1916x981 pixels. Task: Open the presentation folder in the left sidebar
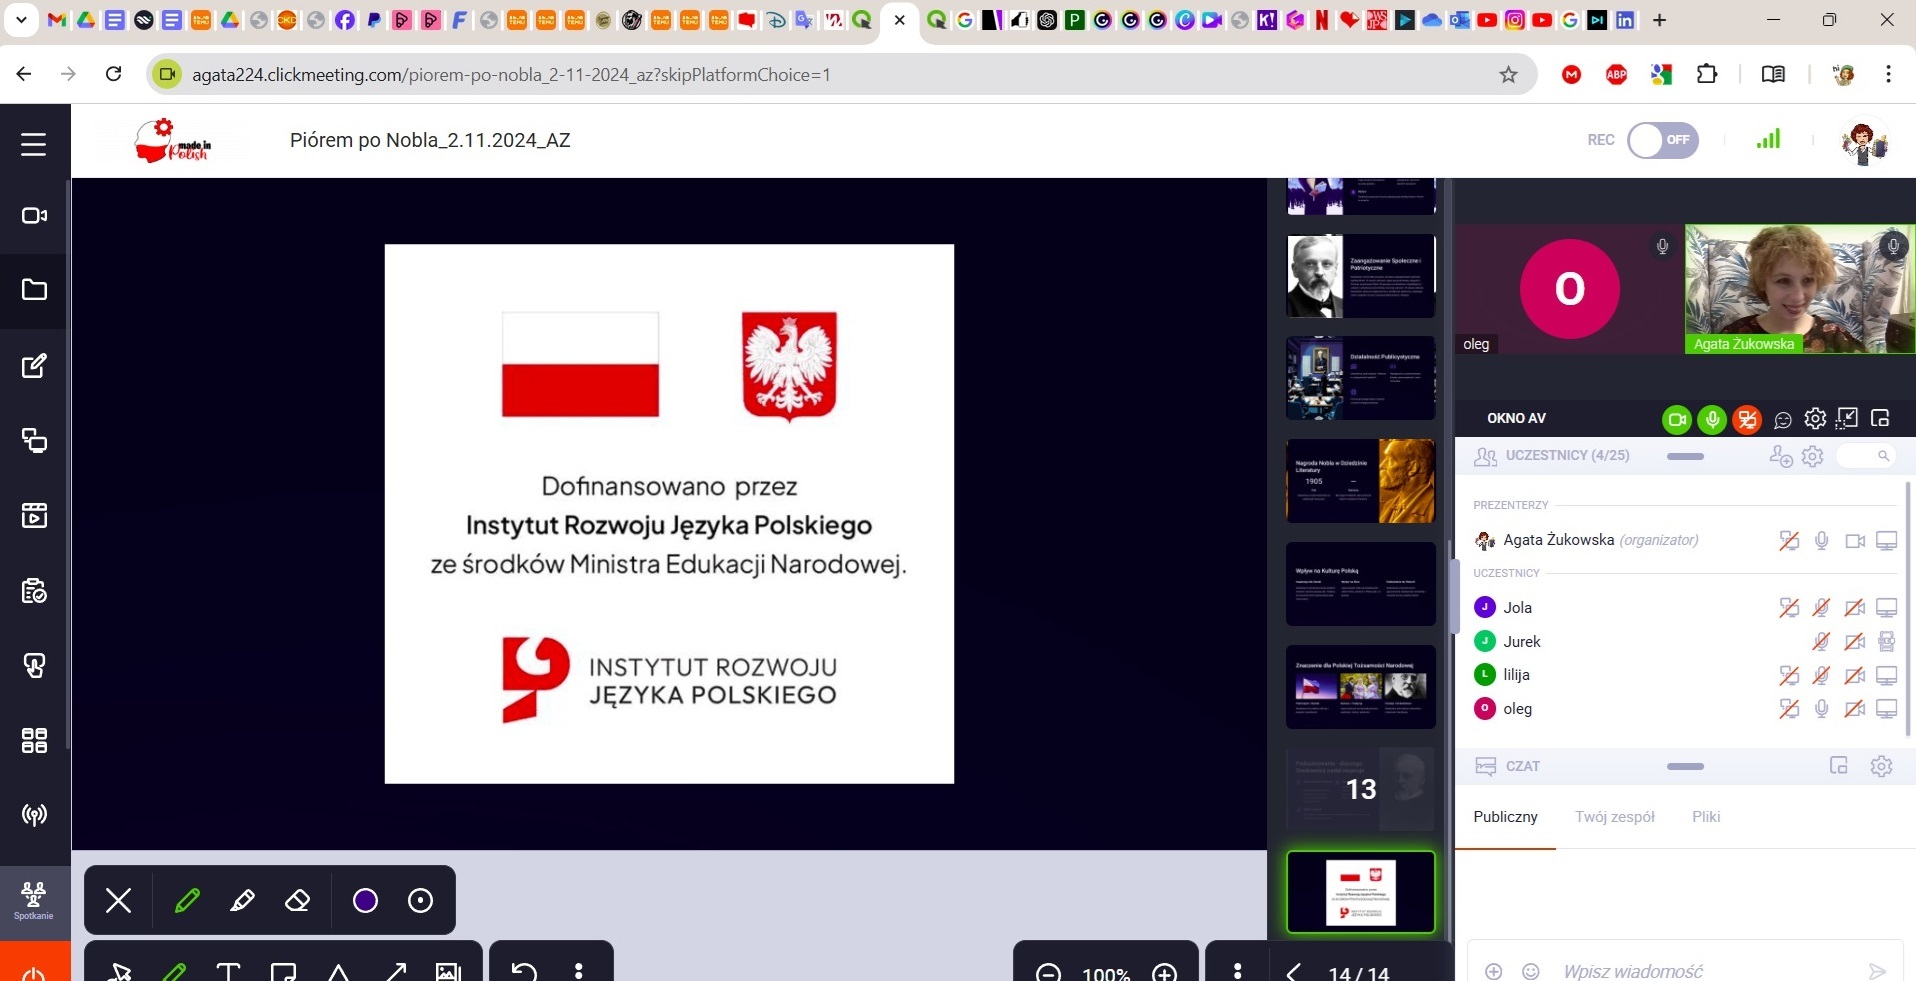point(34,290)
